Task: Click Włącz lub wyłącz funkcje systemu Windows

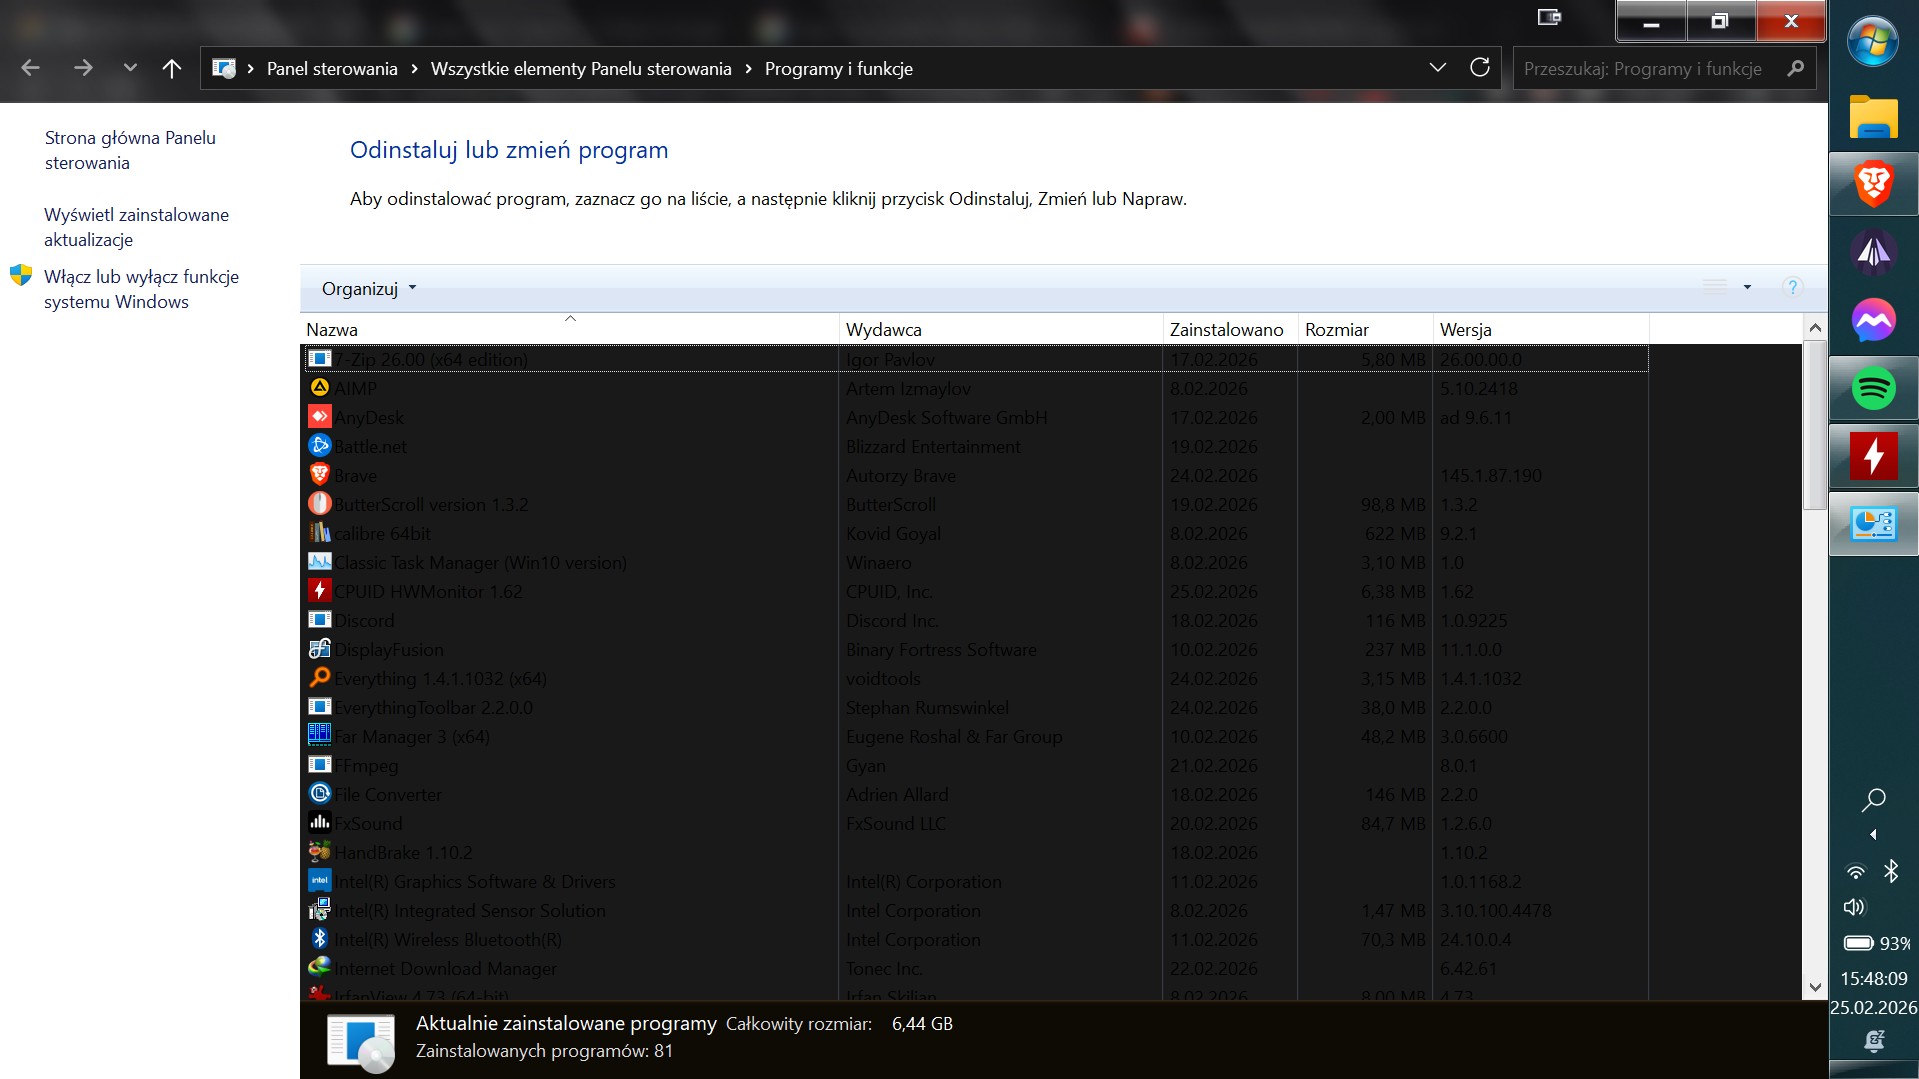Action: [141, 289]
